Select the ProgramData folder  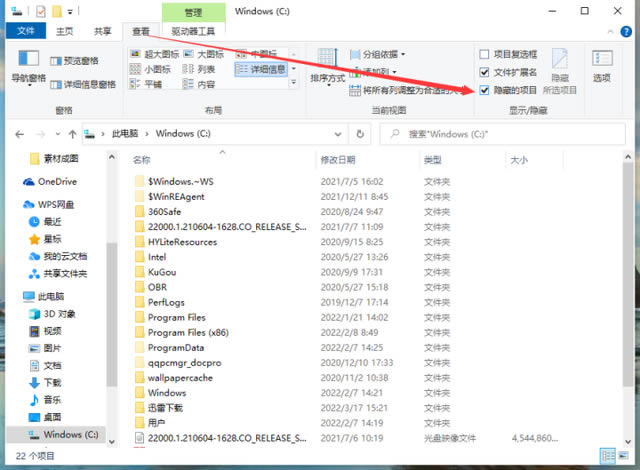[x=170, y=348]
